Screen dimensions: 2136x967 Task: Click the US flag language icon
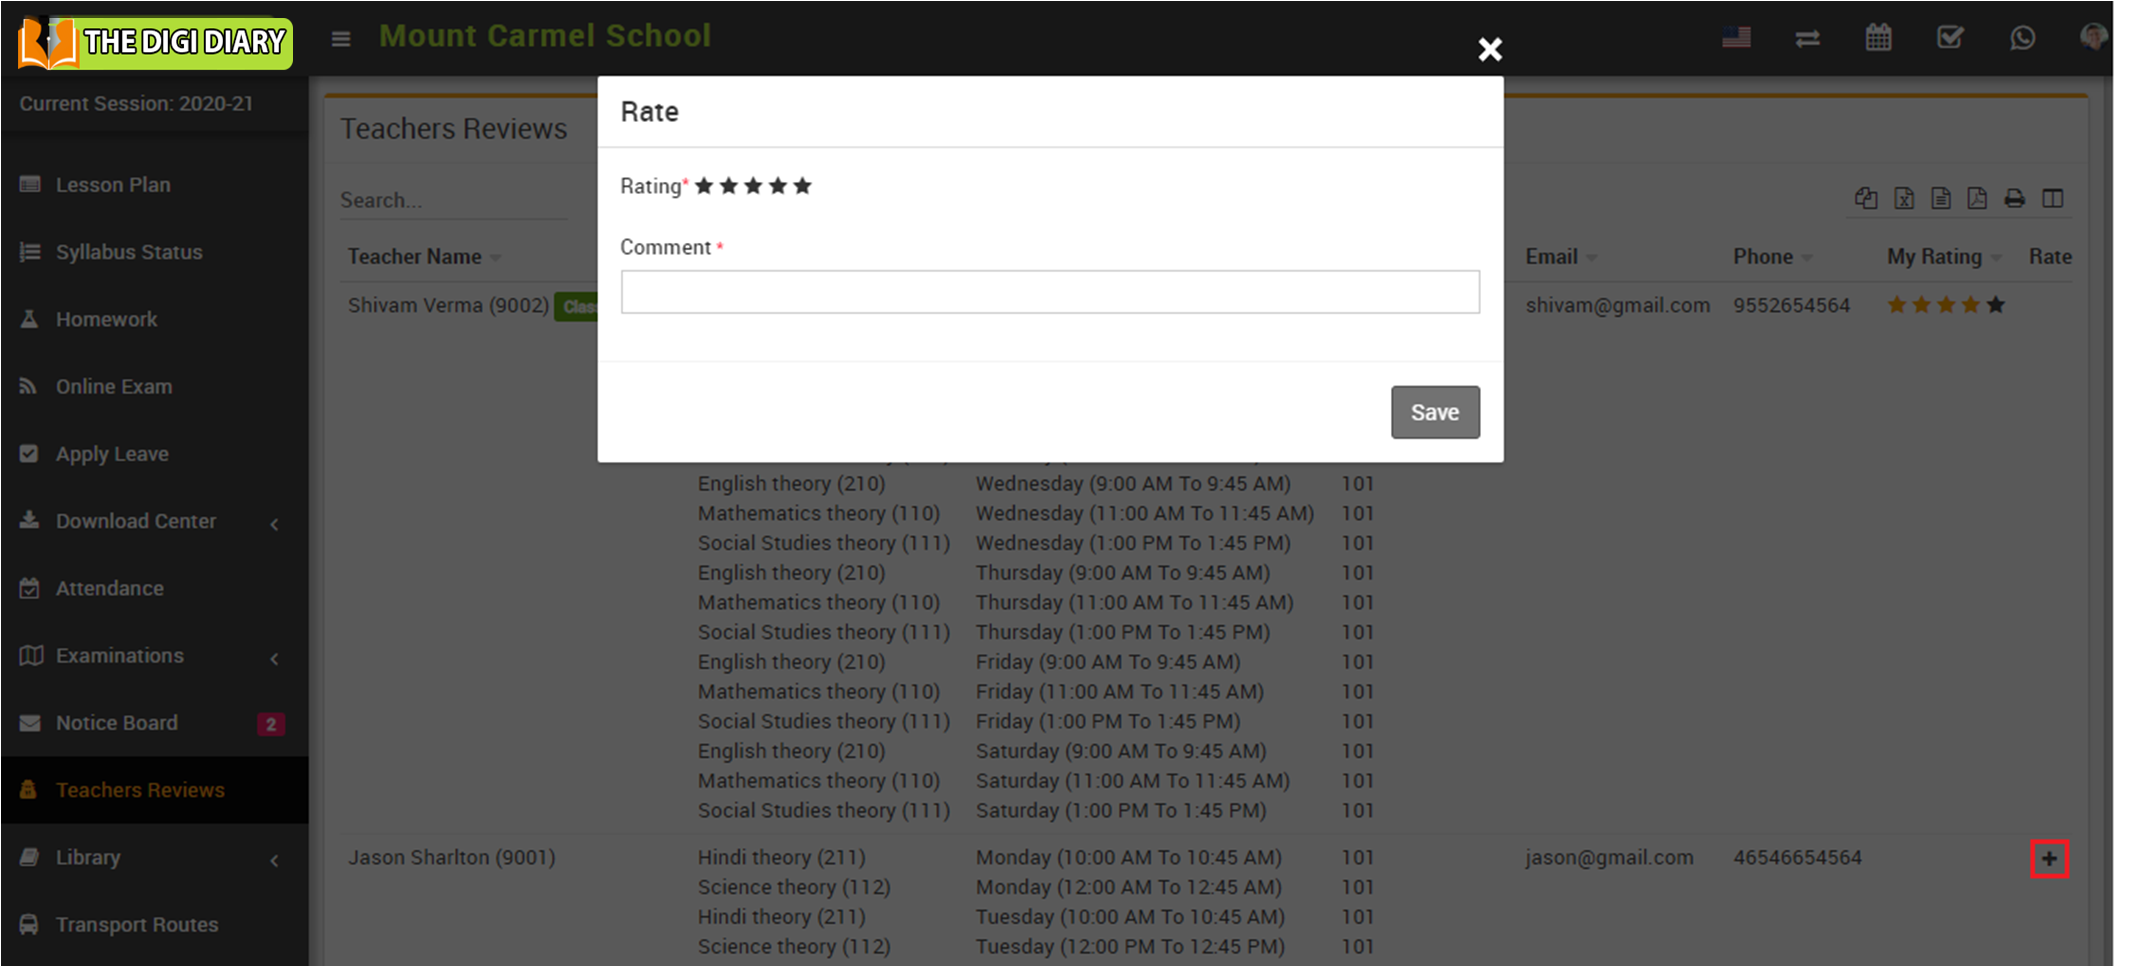click(x=1736, y=39)
